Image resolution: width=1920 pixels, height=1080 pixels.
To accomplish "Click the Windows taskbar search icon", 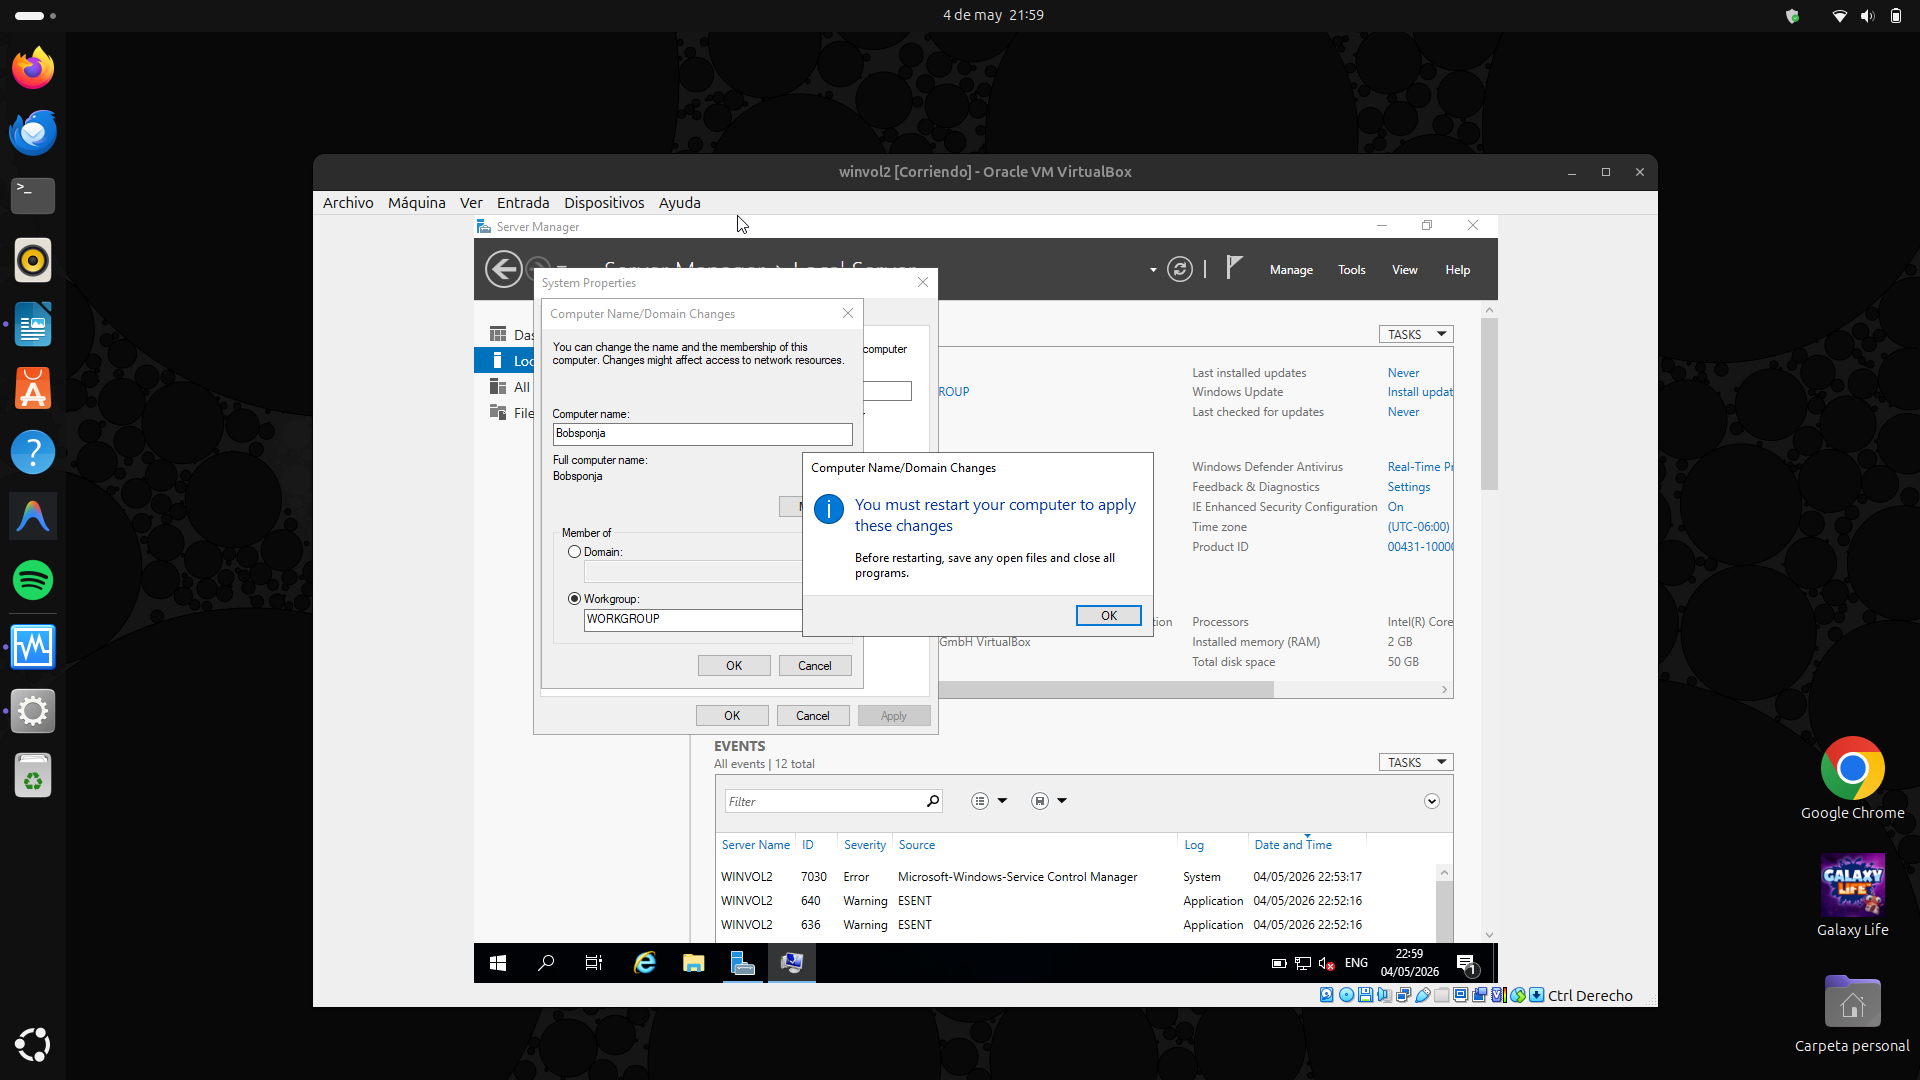I will click(x=546, y=963).
